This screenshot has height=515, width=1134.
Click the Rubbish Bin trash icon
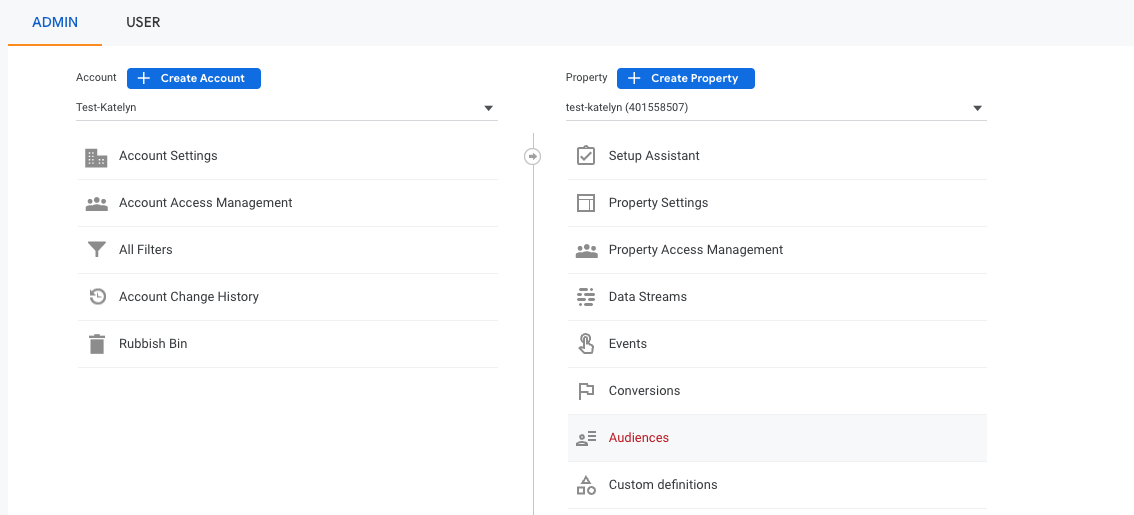[96, 344]
